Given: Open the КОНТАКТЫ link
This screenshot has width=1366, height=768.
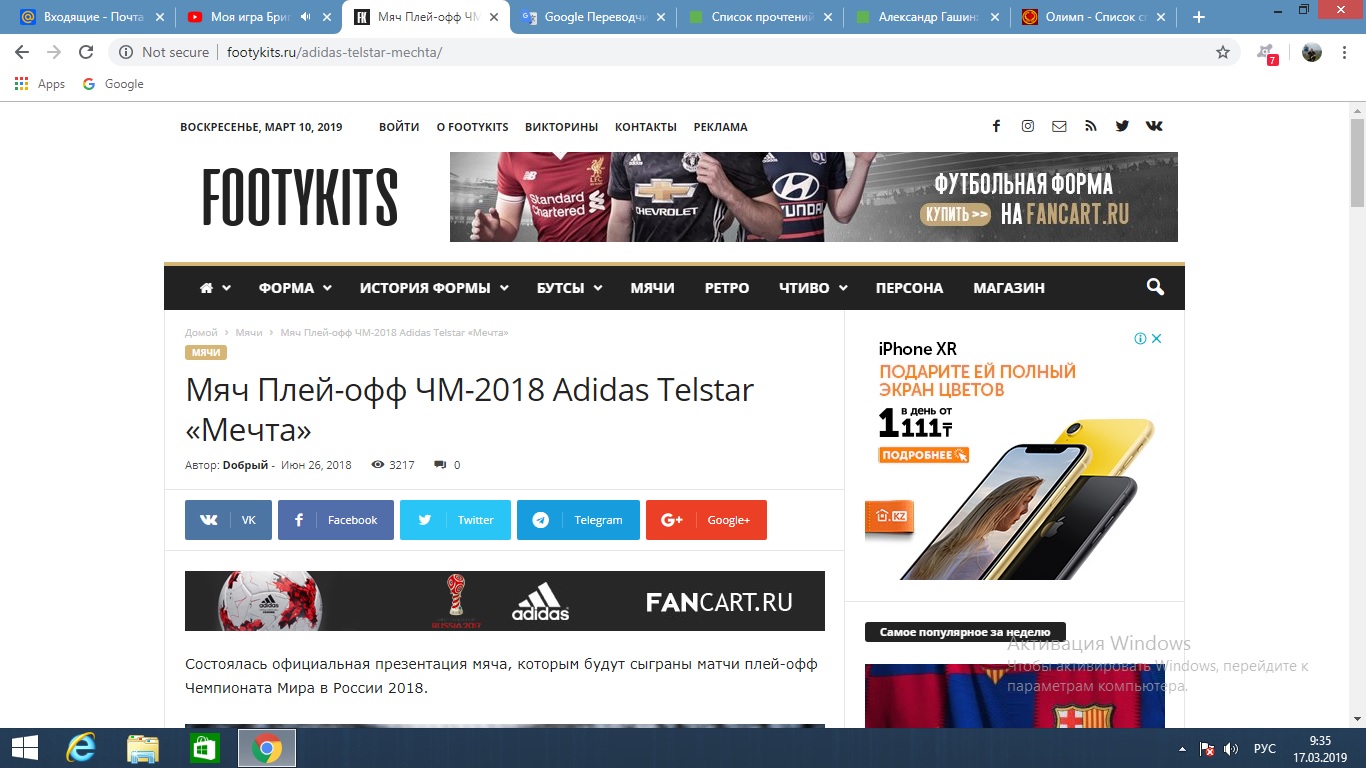Looking at the screenshot, I should point(646,127).
